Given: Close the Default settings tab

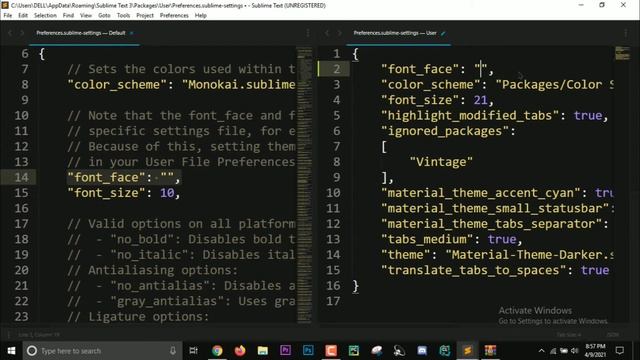Looking at the screenshot, I should click(131, 33).
